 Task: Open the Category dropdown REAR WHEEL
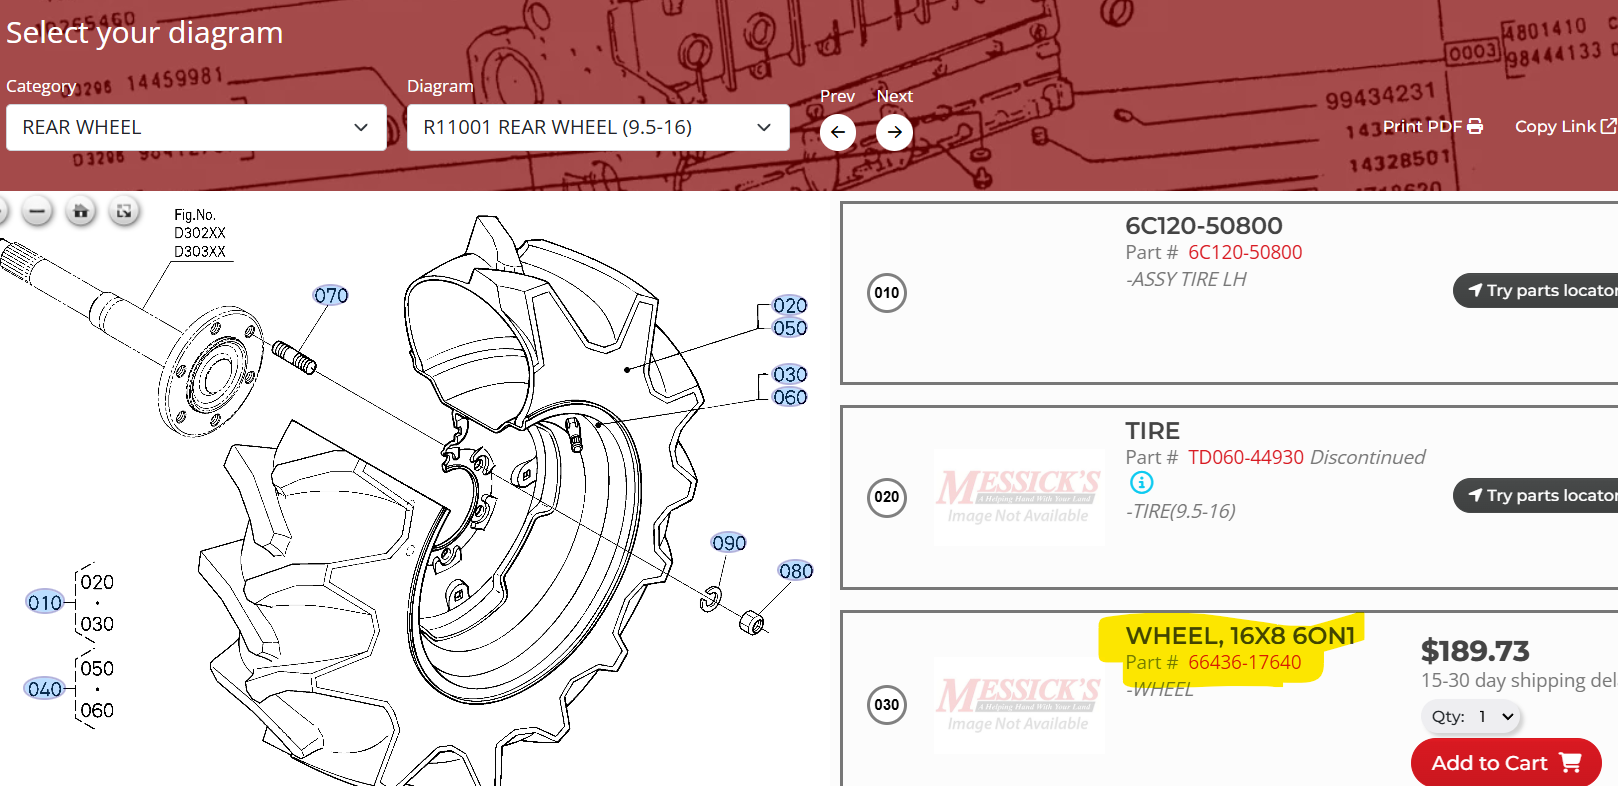(x=196, y=128)
